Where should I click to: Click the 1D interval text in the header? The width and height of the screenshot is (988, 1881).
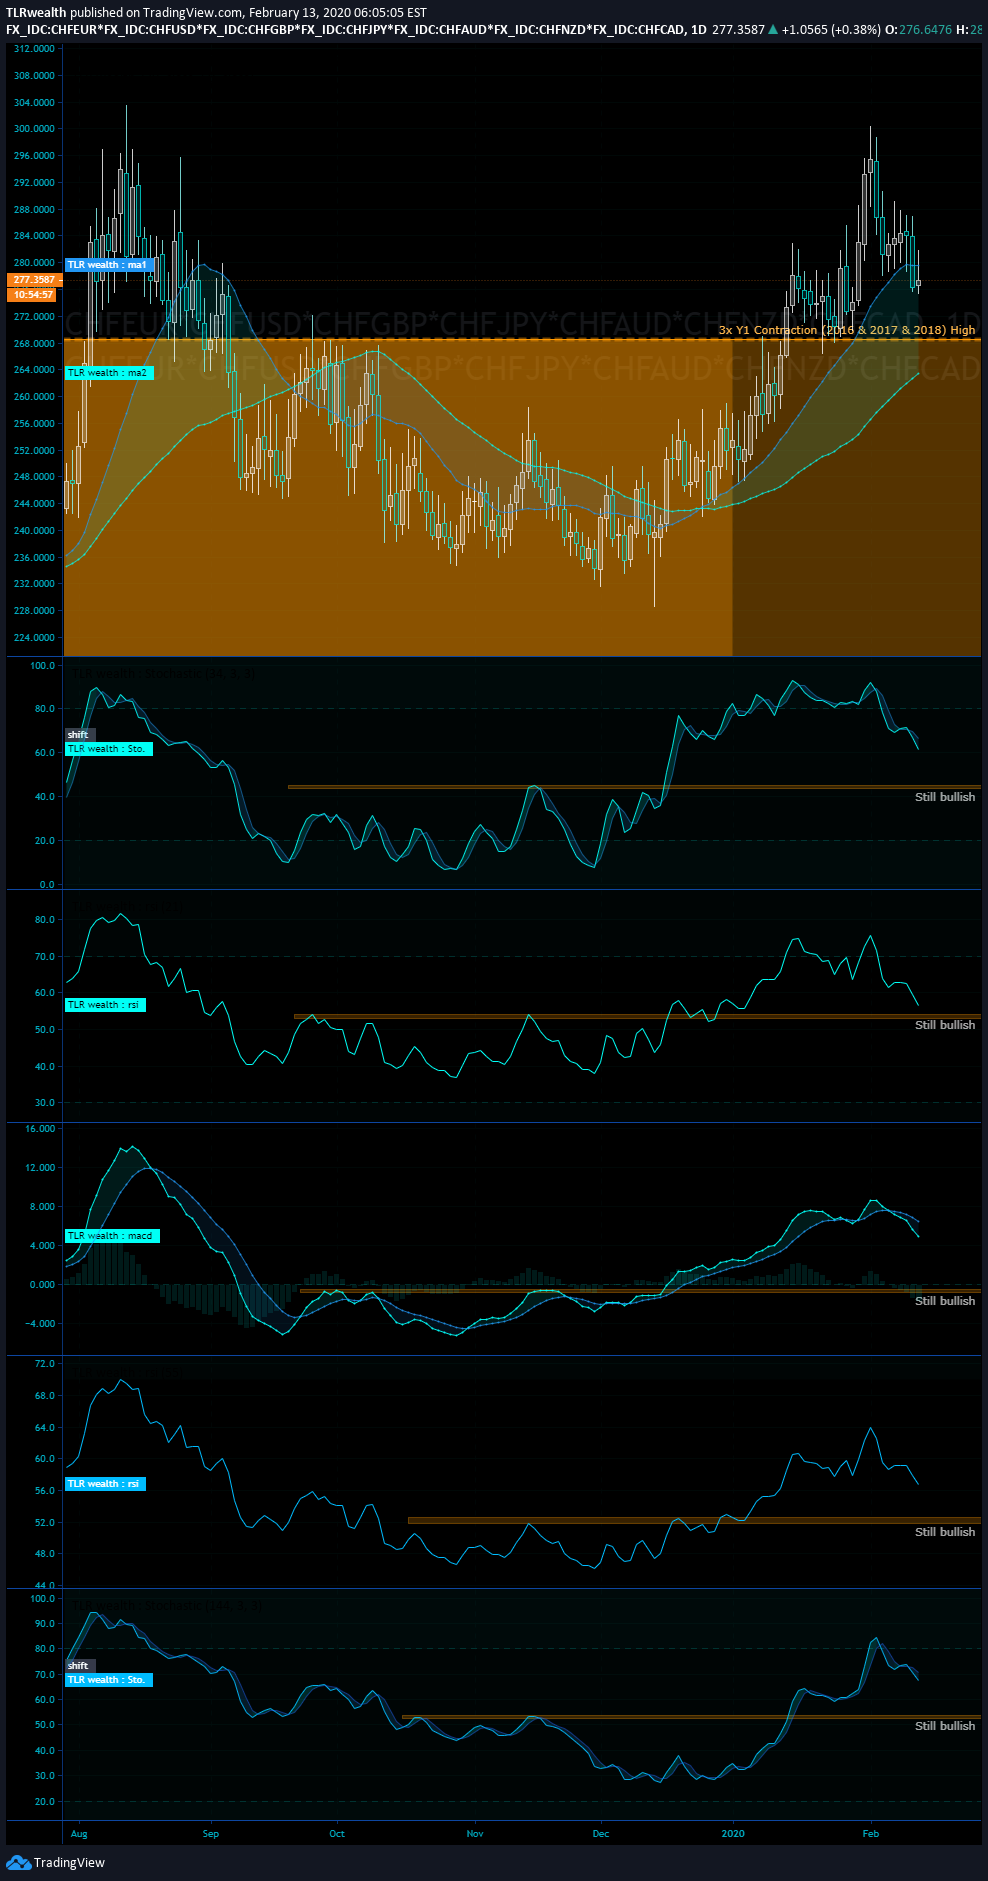coord(699,30)
